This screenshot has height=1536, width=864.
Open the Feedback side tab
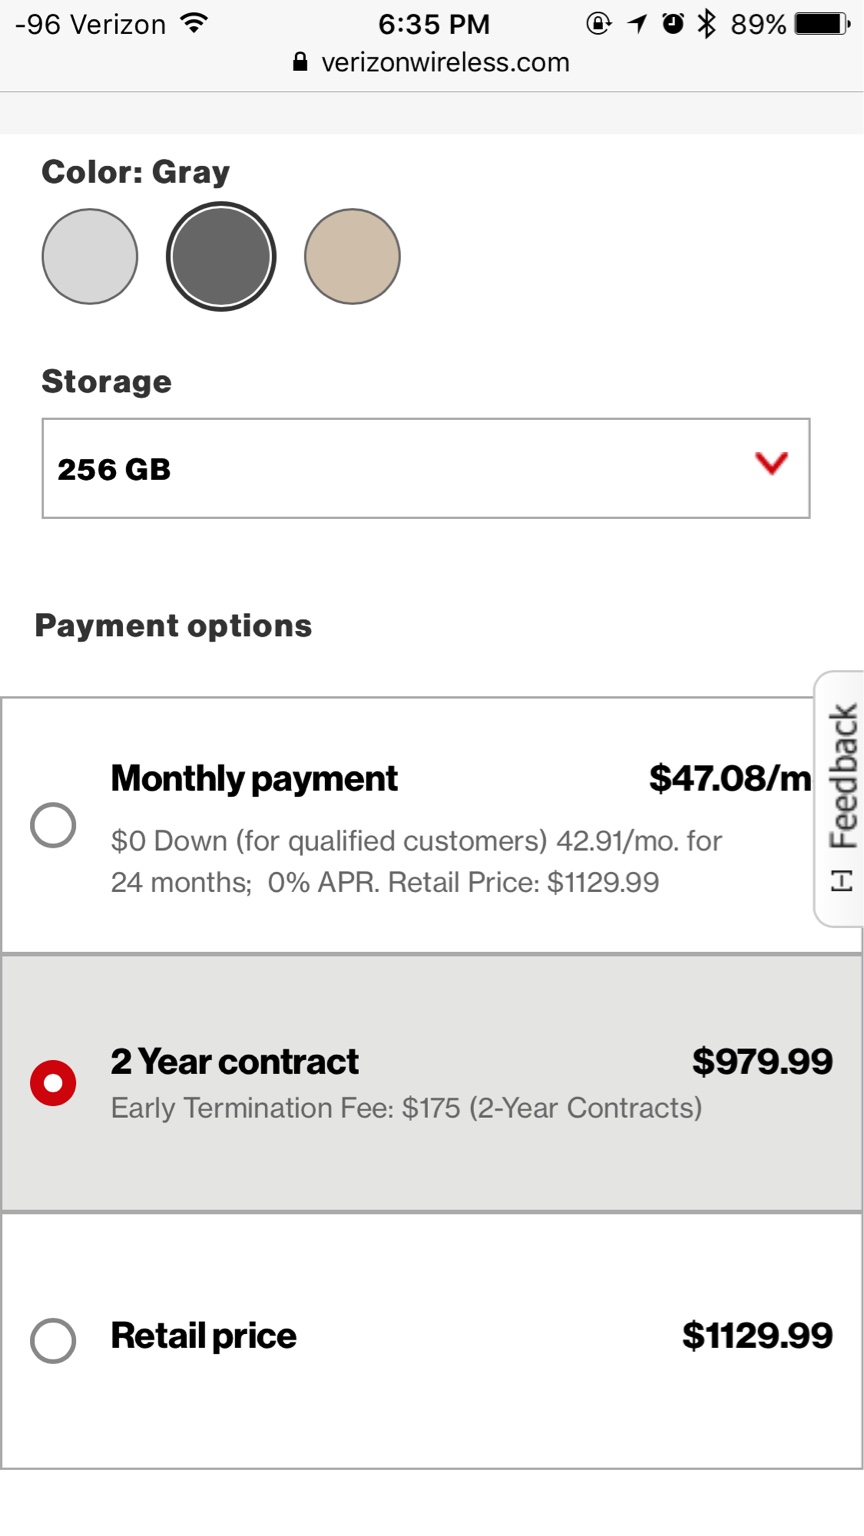click(840, 798)
